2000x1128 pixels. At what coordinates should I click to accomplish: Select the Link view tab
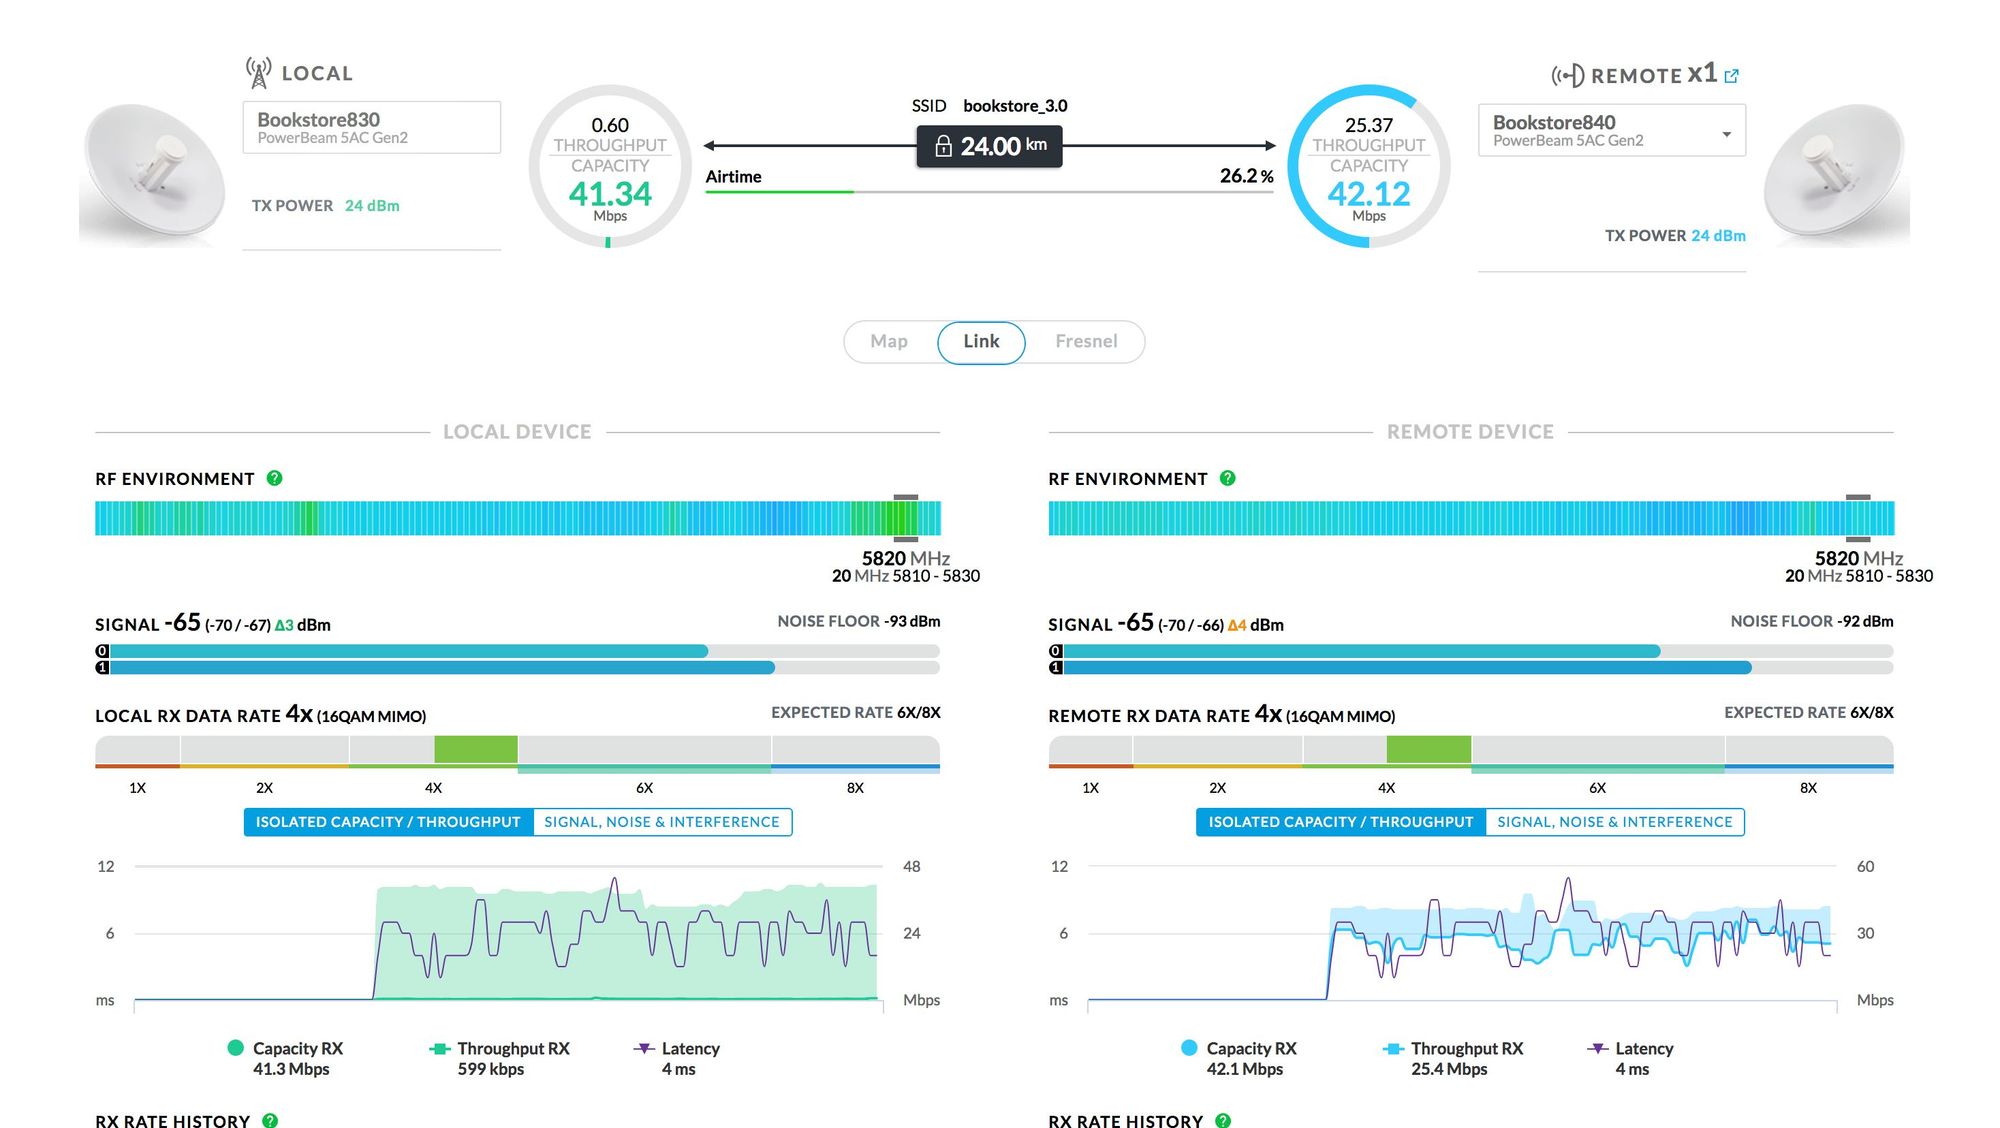[981, 342]
